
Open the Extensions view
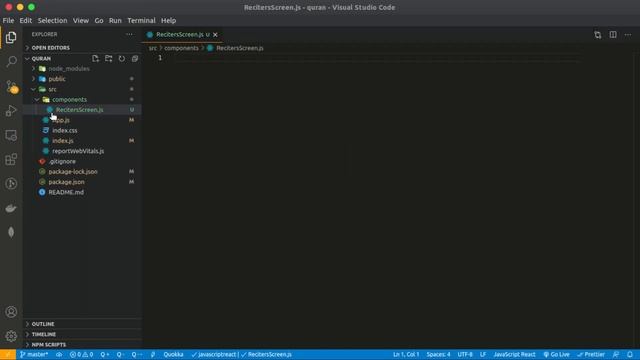coord(11,160)
